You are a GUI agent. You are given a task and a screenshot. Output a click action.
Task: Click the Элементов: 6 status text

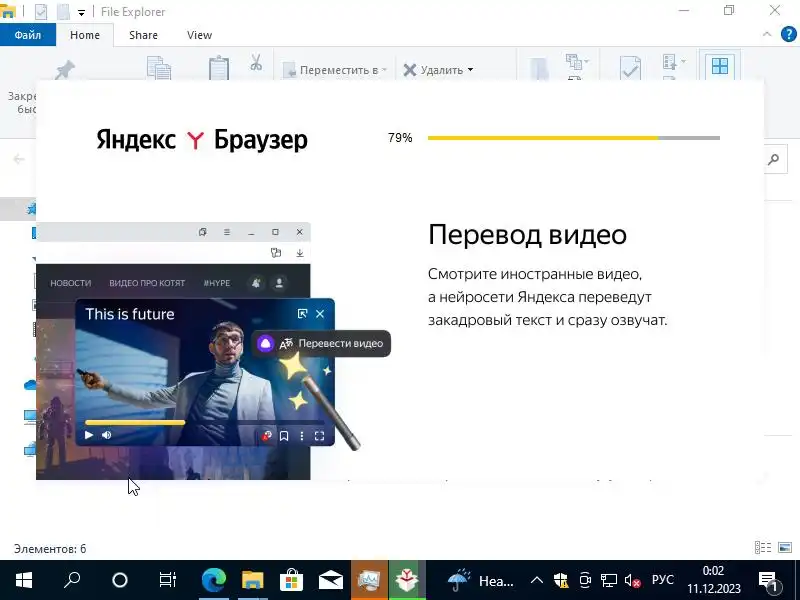(50, 549)
